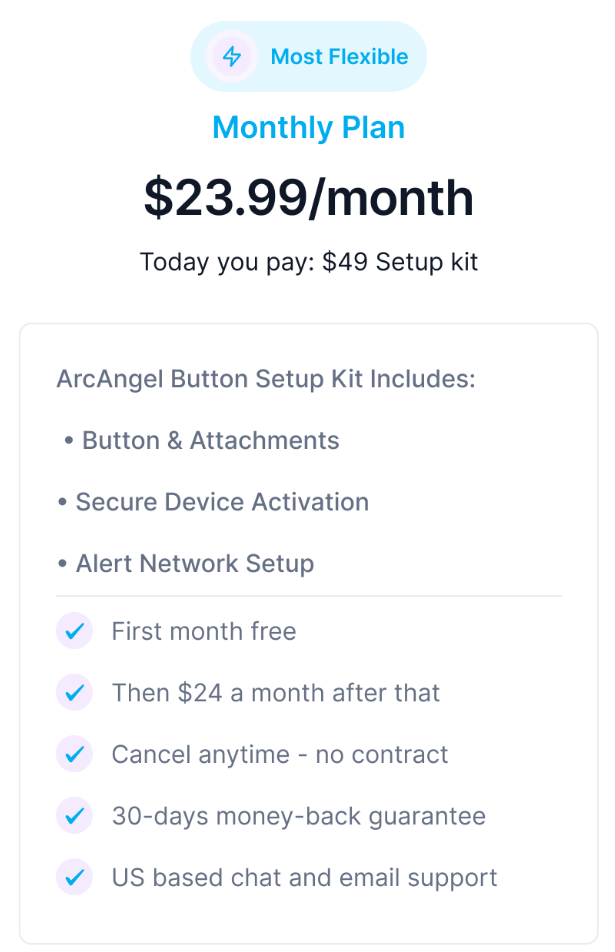Image resolution: width=615 pixels, height=952 pixels.
Task: Click the Button & Attachments bullet item
Action: [210, 440]
